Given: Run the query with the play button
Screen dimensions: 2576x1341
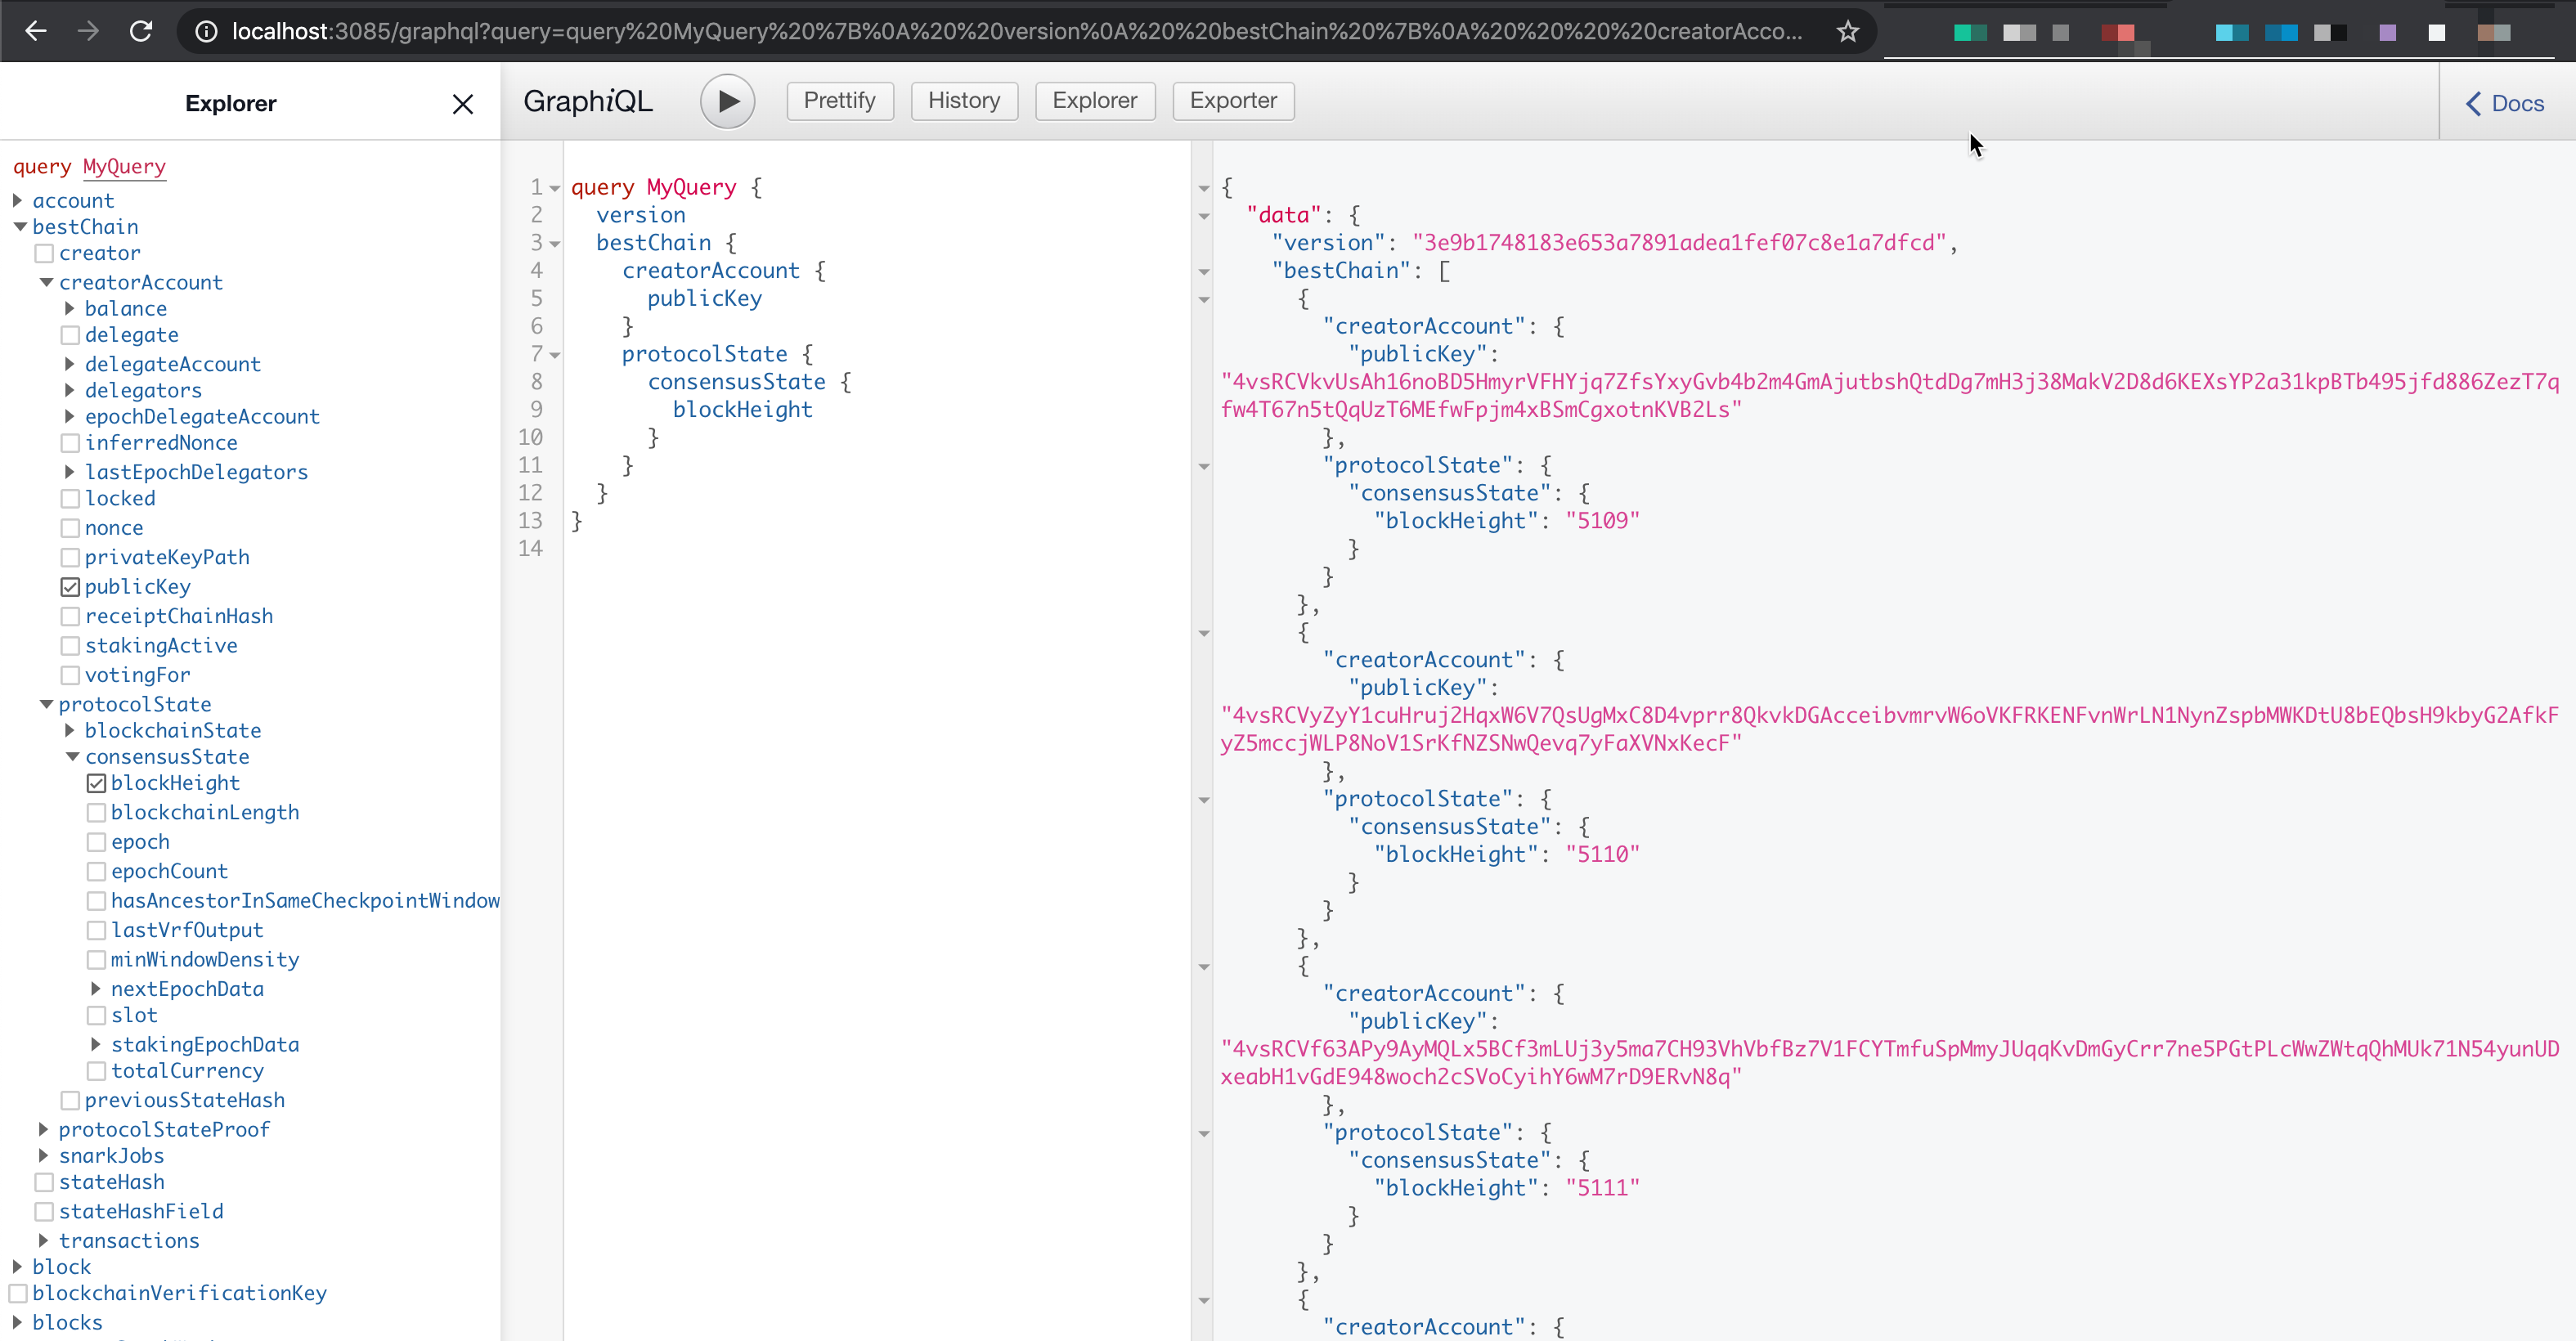Looking at the screenshot, I should click(x=727, y=101).
